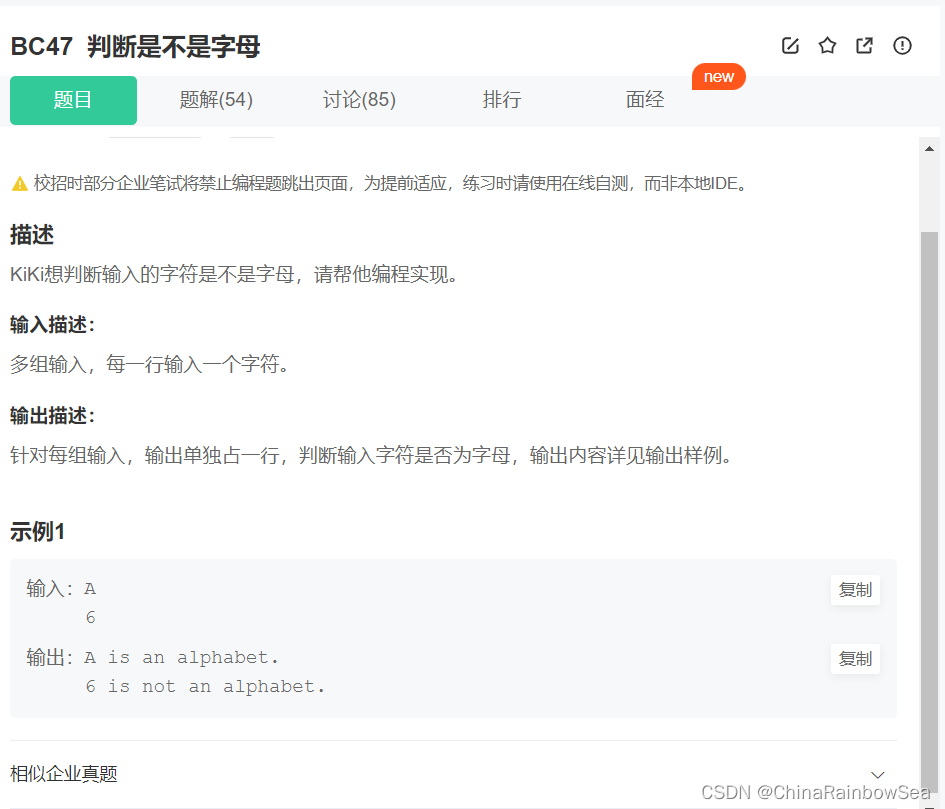This screenshot has height=809, width=945.
Task: Open the 排行 tab
Action: [502, 100]
